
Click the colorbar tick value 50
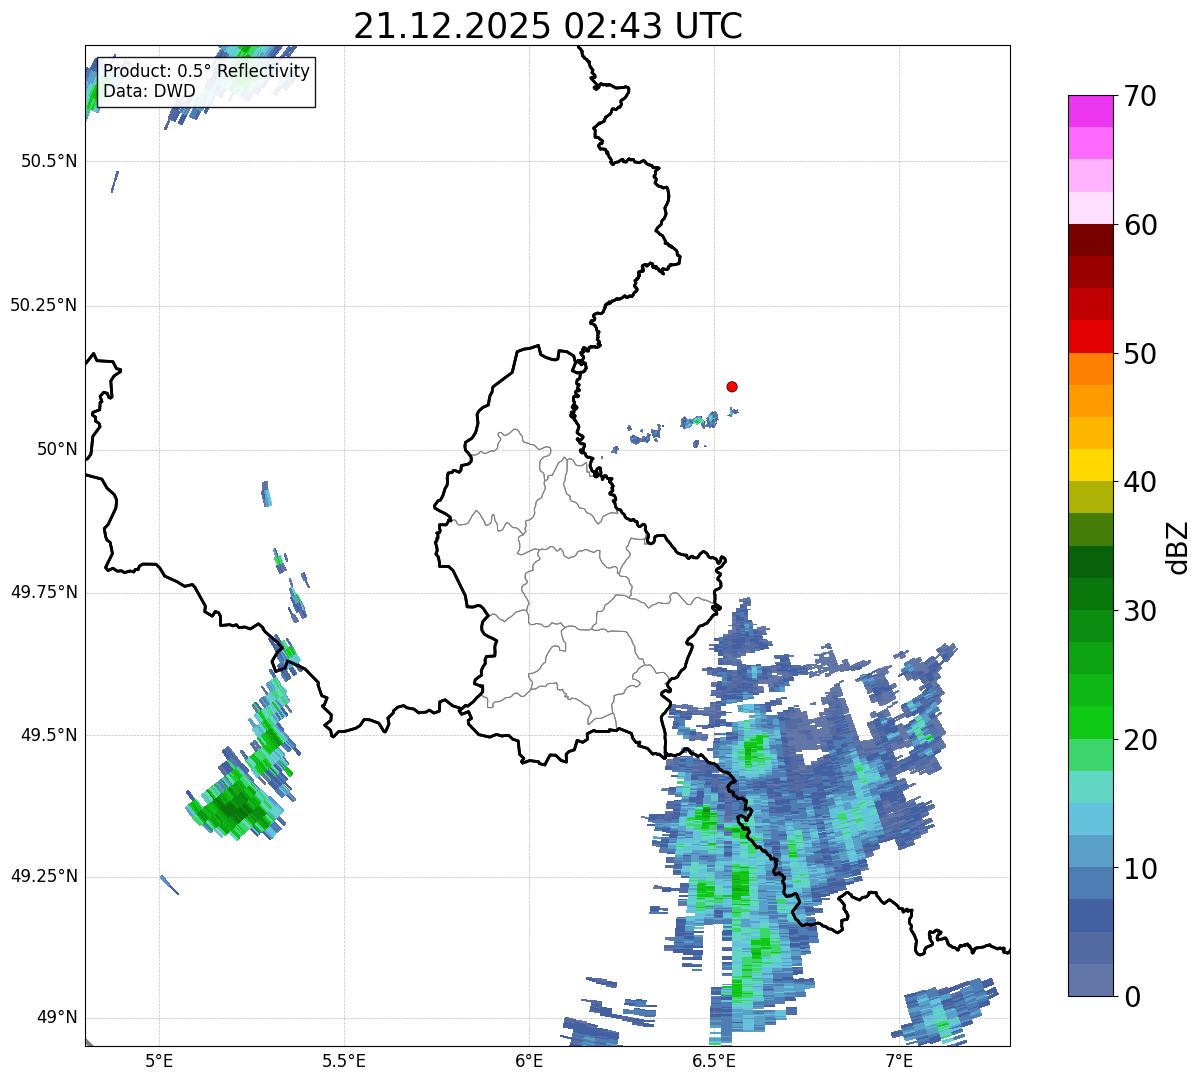click(1140, 354)
